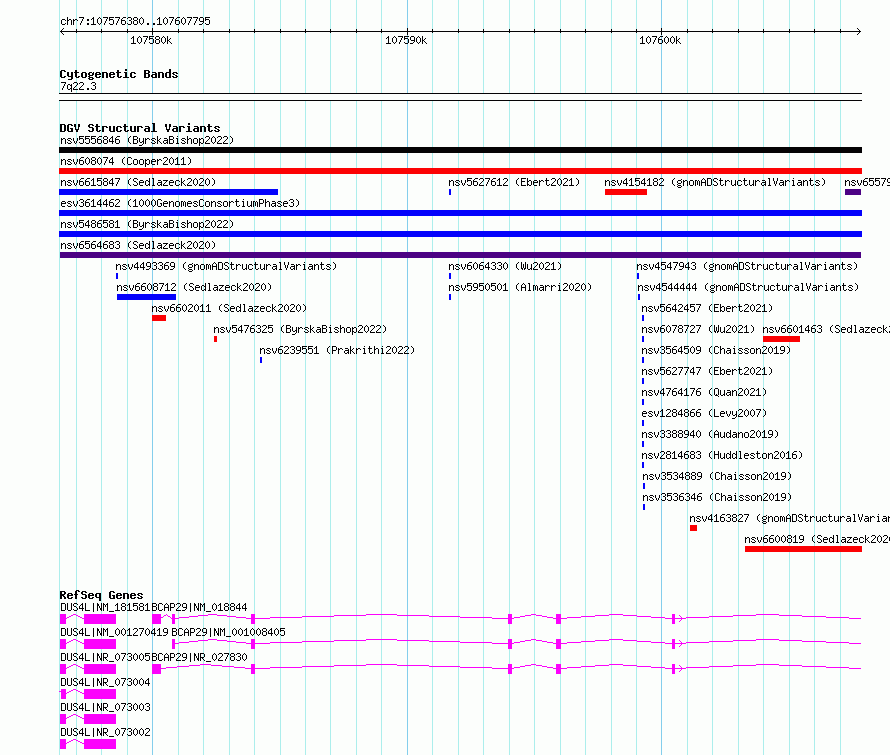890x755 pixels.
Task: Click the magenta exon block under DUS4L|NR_073002
Action: (x=100, y=744)
